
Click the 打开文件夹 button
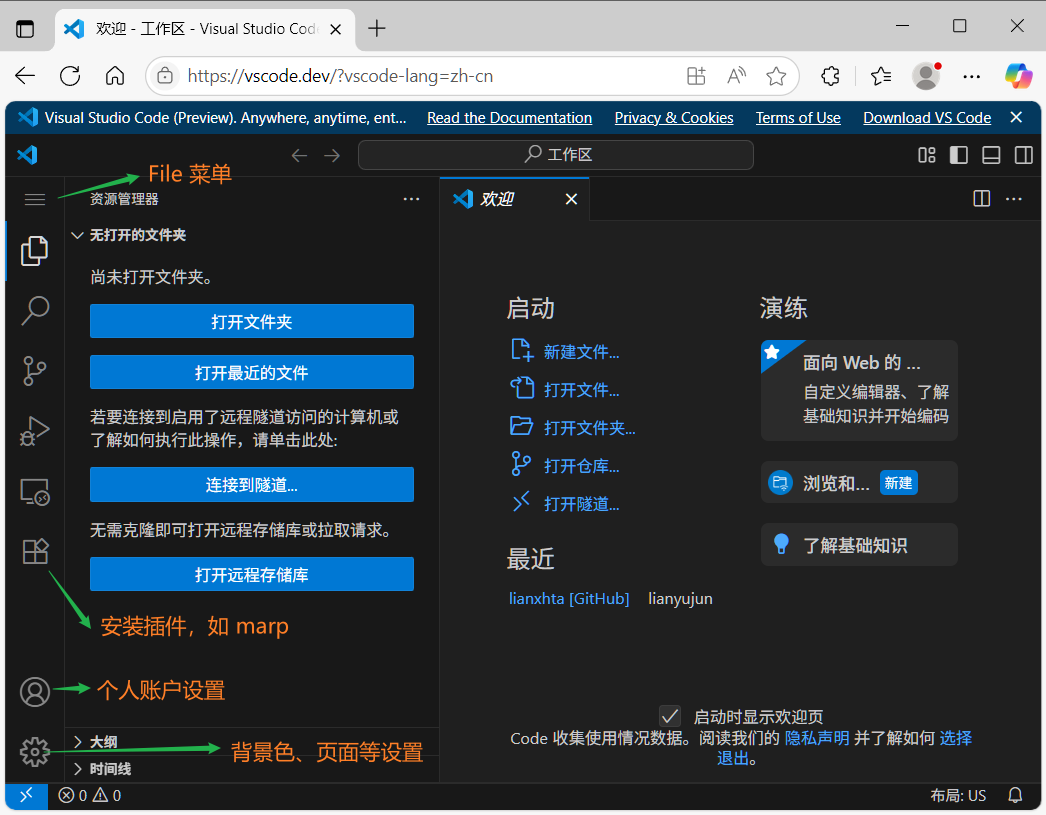click(251, 321)
